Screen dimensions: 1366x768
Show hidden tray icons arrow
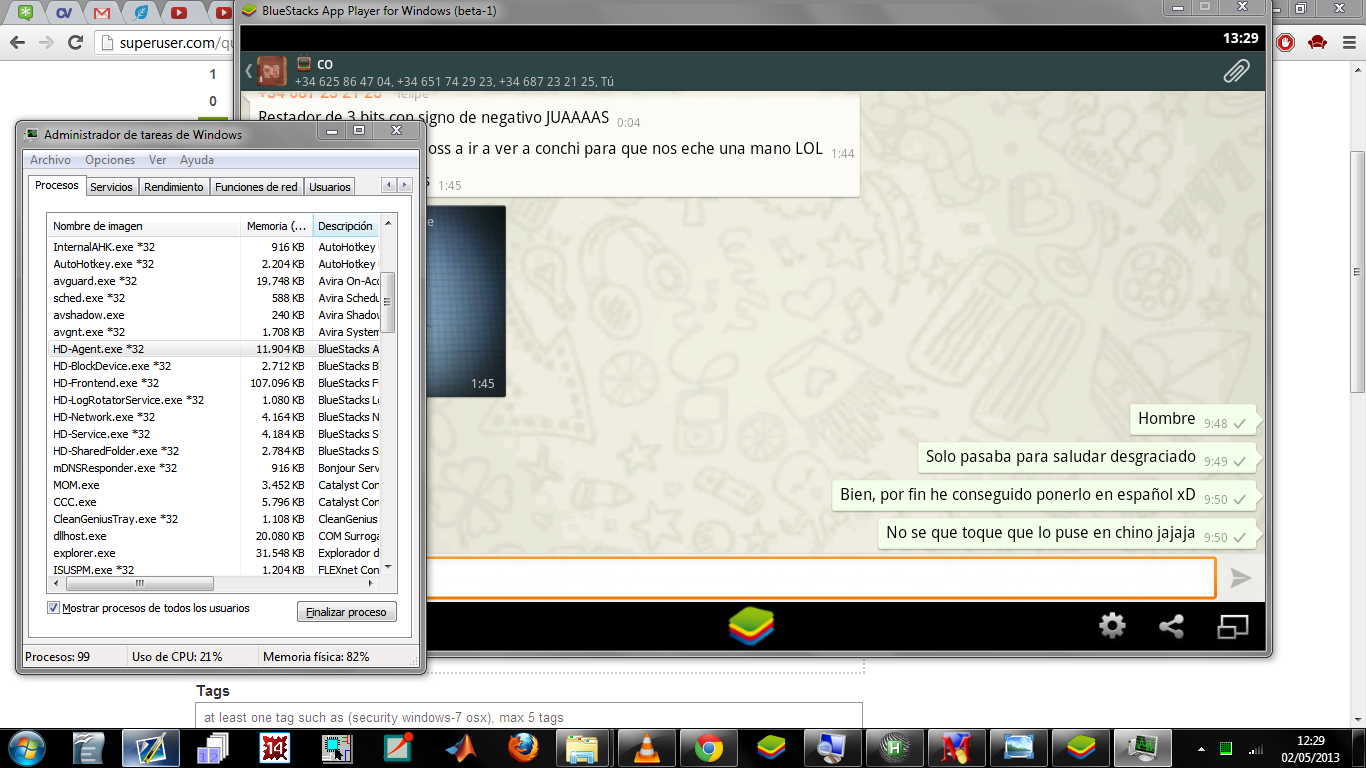1201,747
